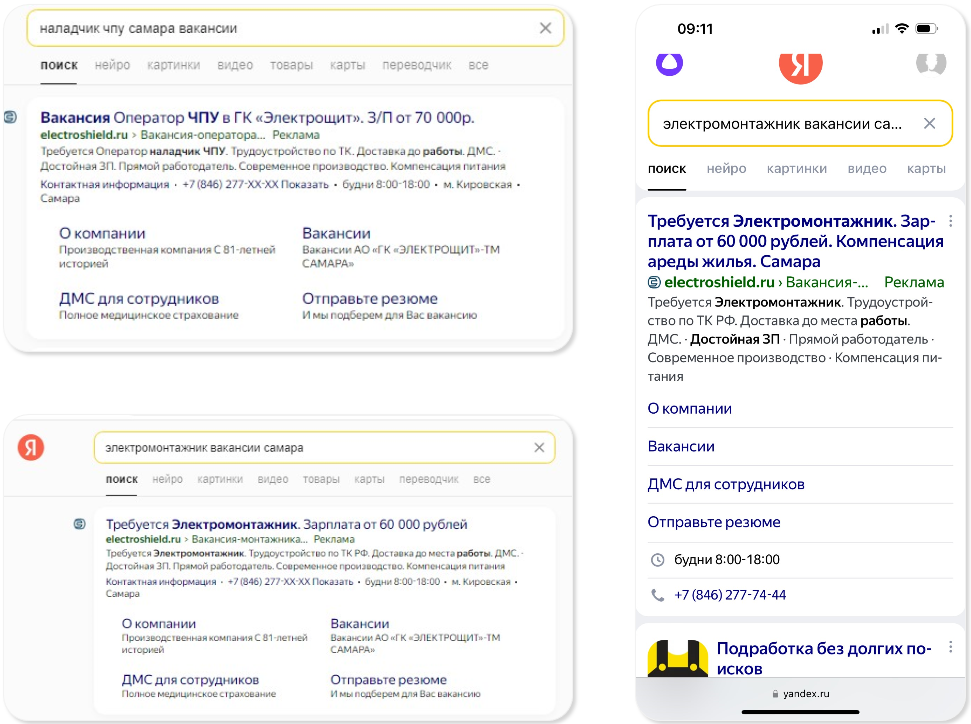Open the grey profile avatar on mobile

[931, 64]
